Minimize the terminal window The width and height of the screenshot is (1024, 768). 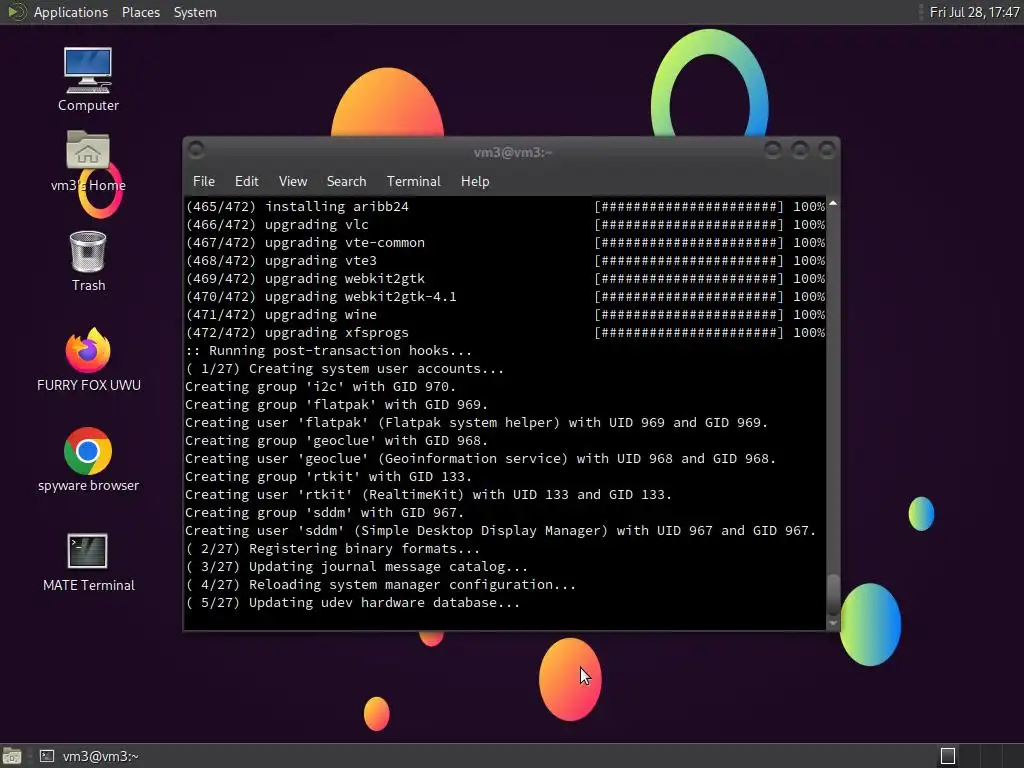(x=773, y=151)
